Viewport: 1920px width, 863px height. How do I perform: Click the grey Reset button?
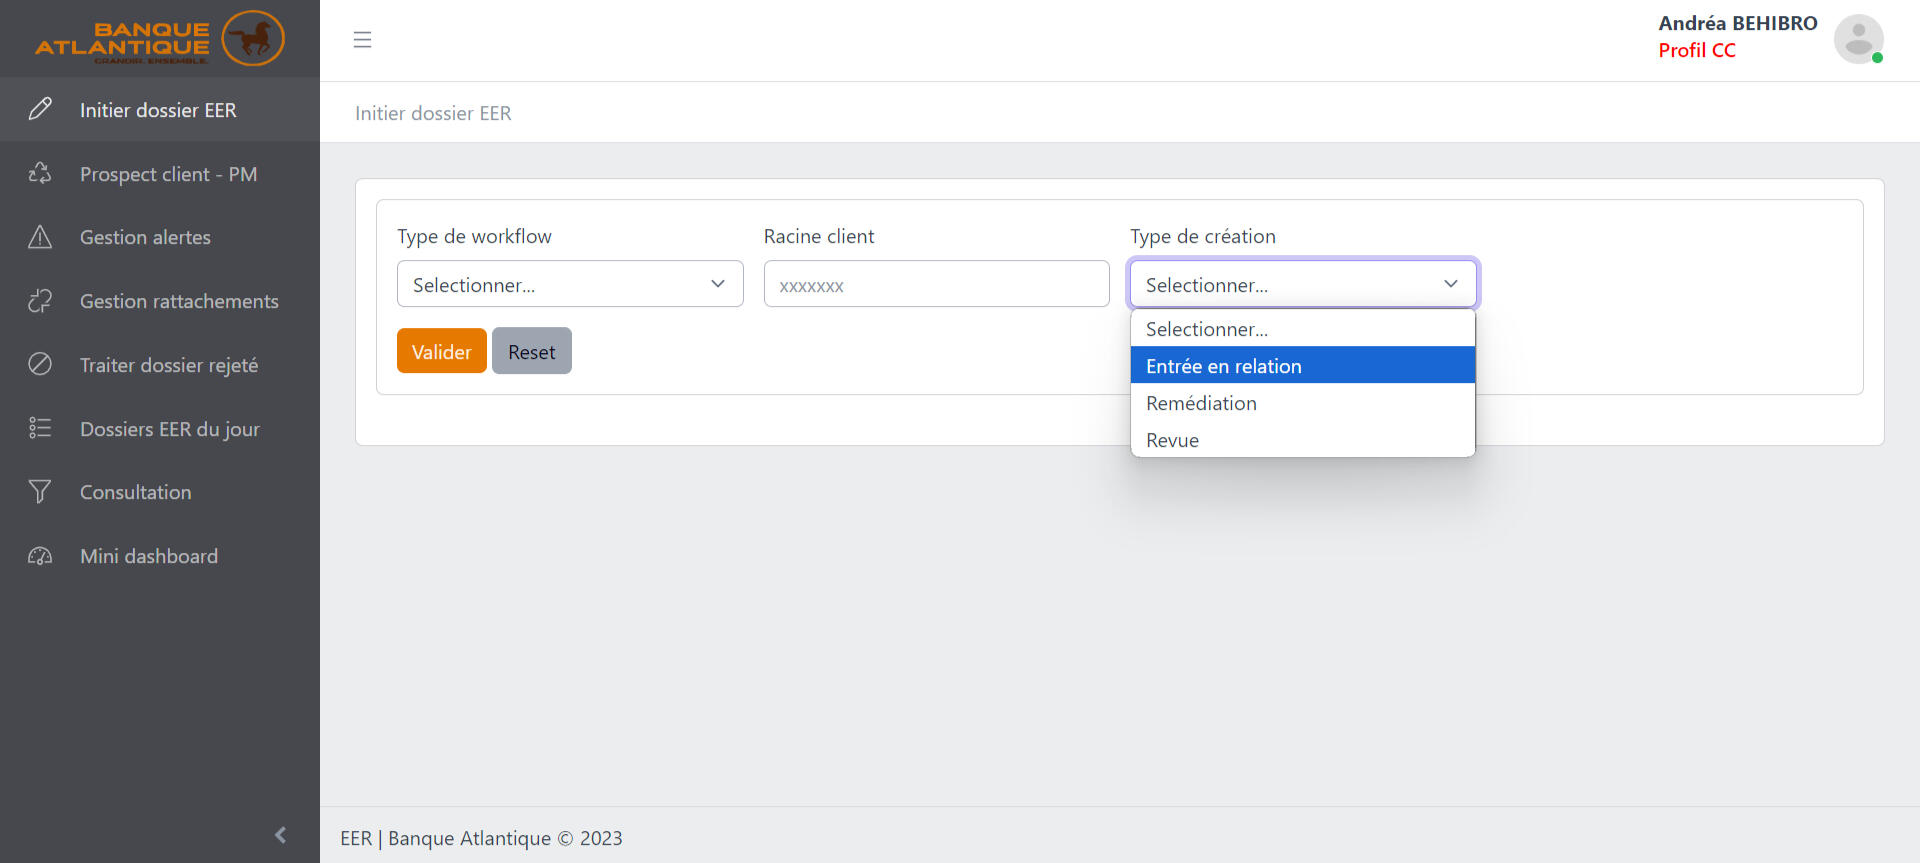(531, 351)
